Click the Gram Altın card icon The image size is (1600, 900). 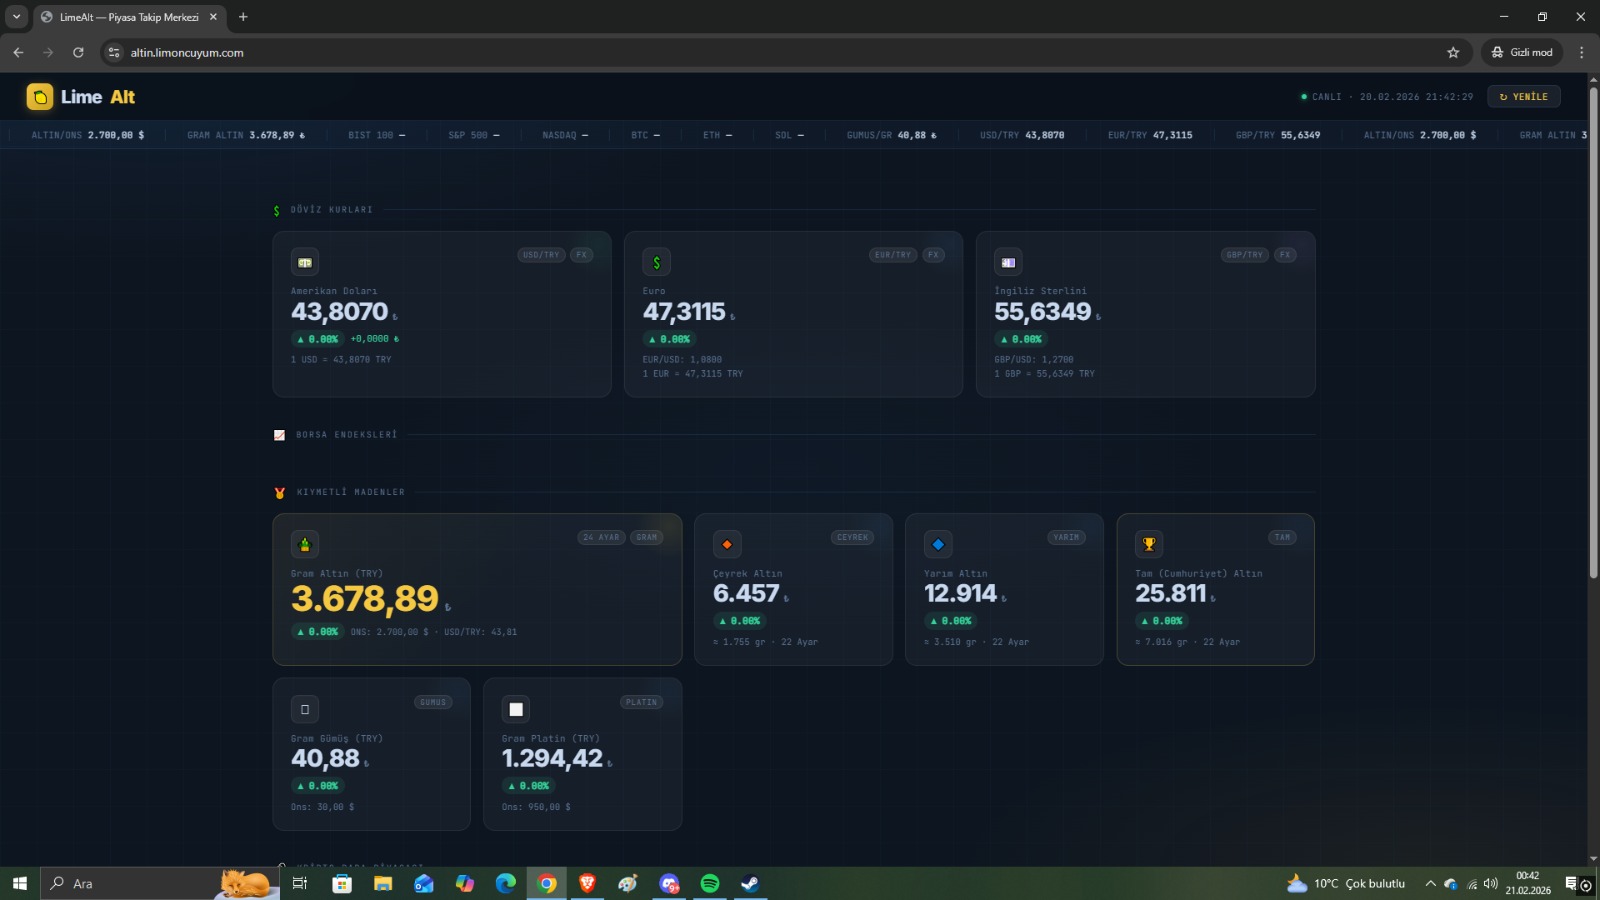pos(305,544)
